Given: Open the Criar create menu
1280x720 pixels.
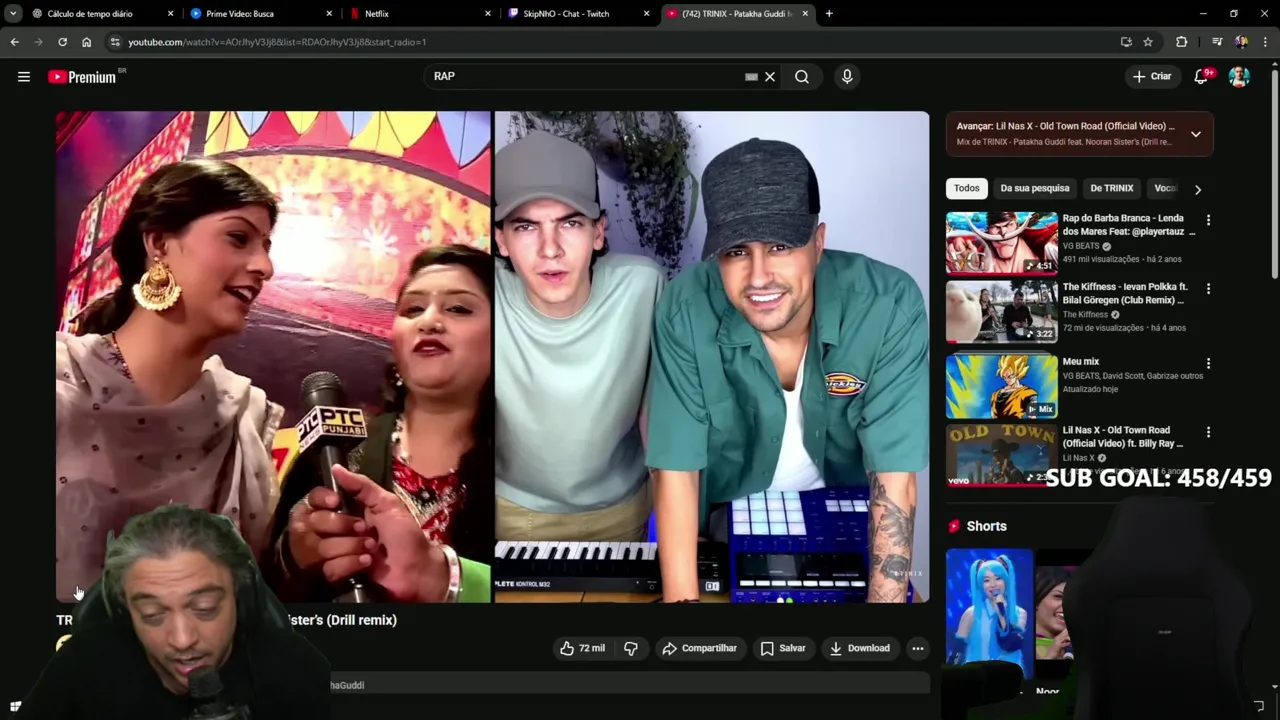Looking at the screenshot, I should tap(1152, 77).
